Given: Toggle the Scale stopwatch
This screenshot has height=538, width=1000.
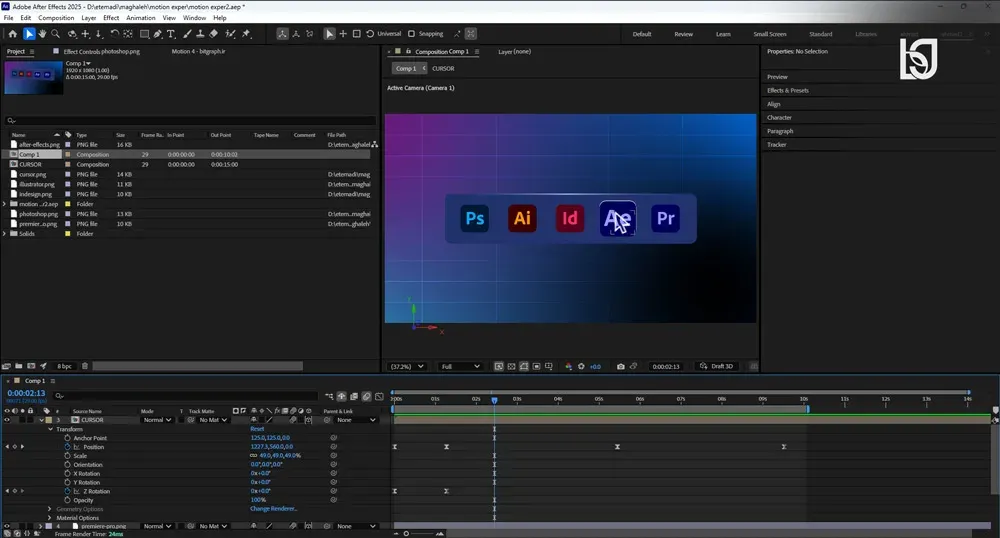Looking at the screenshot, I should pyautogui.click(x=67, y=456).
